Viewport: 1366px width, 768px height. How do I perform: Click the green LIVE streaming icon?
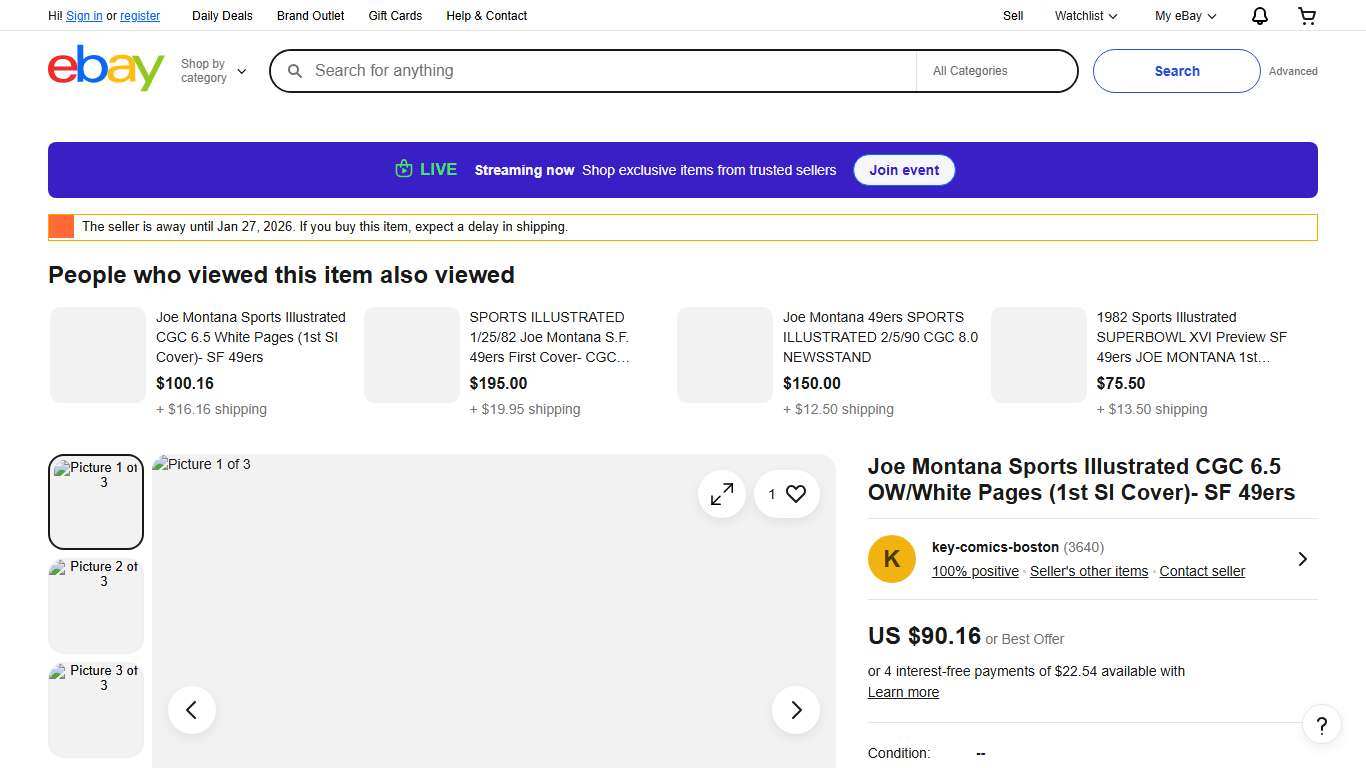pyautogui.click(x=403, y=169)
